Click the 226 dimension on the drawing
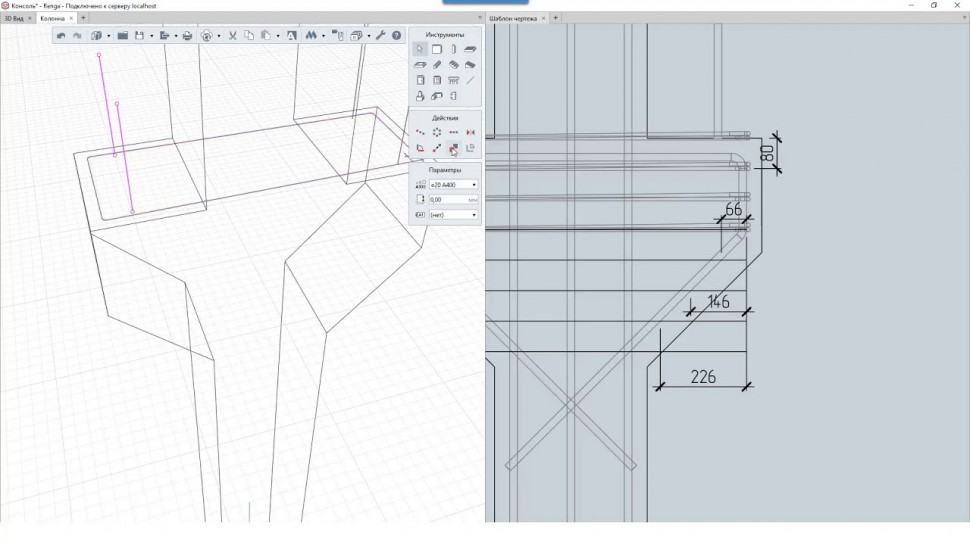This screenshot has width=970, height=545. (x=703, y=377)
